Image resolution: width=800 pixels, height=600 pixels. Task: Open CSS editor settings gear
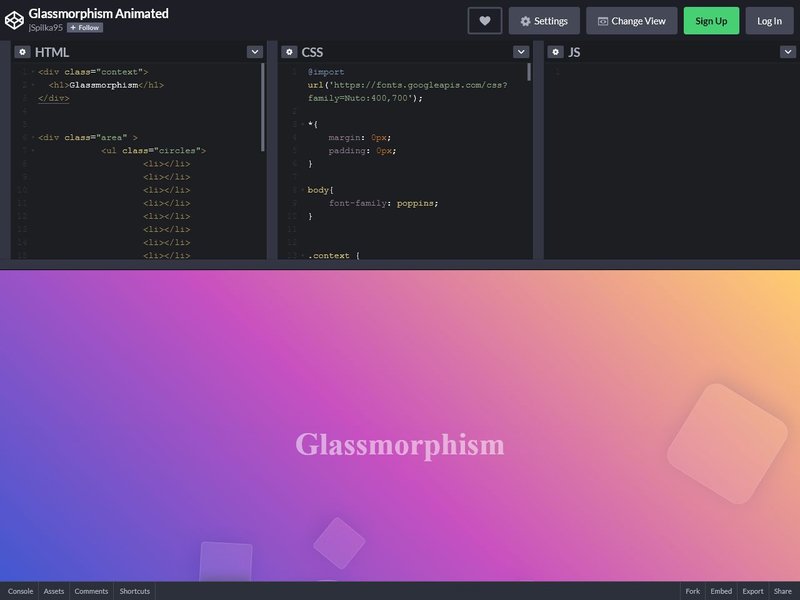point(289,52)
